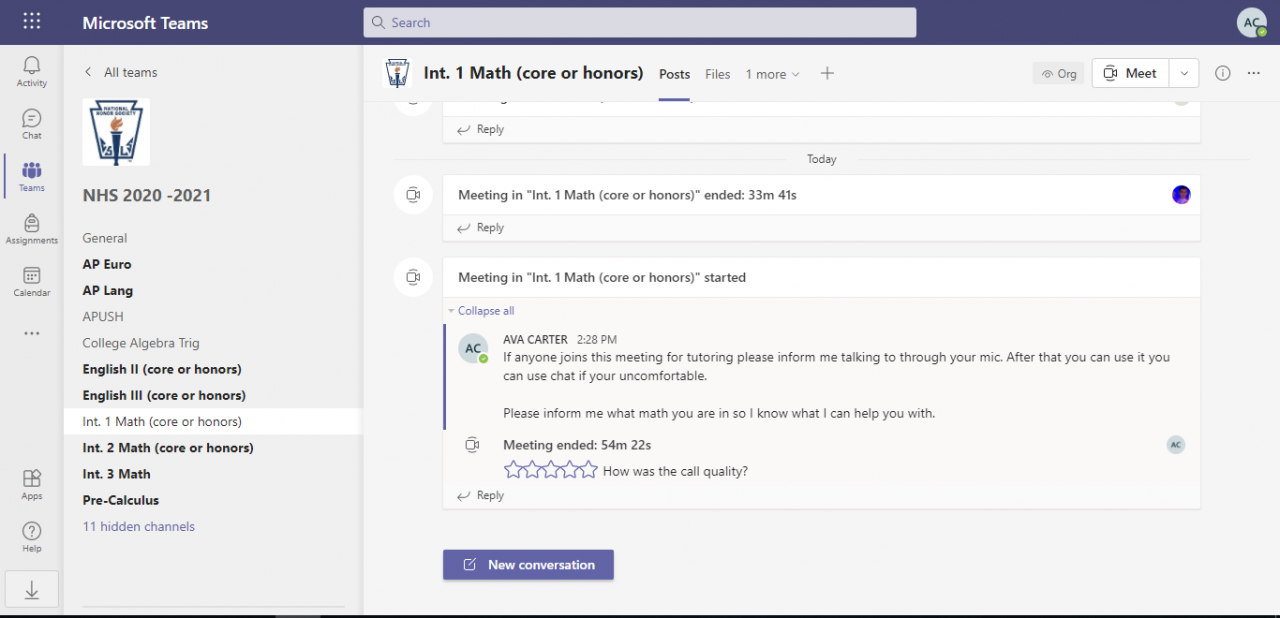Click the user profile avatar AC top right
This screenshot has width=1280, height=618.
[1252, 22]
